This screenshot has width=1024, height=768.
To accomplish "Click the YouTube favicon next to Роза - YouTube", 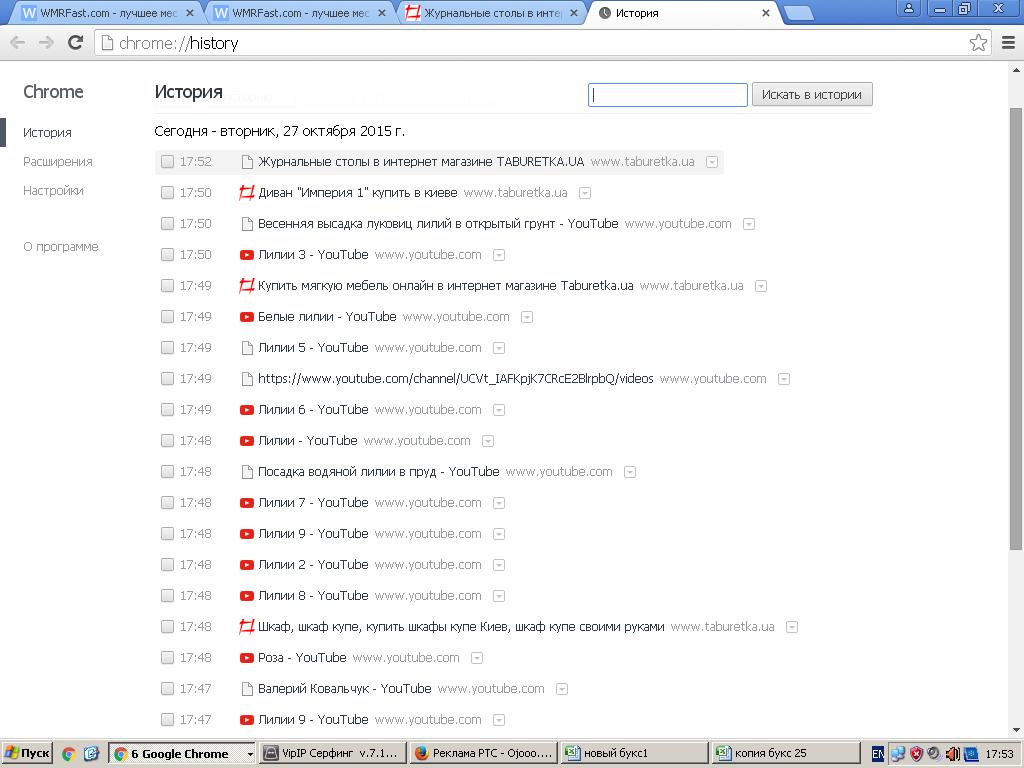I will tap(246, 658).
